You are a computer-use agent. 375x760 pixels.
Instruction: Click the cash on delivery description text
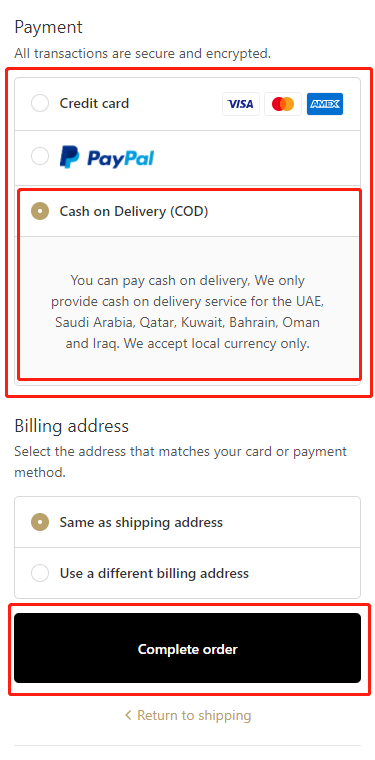point(188,312)
